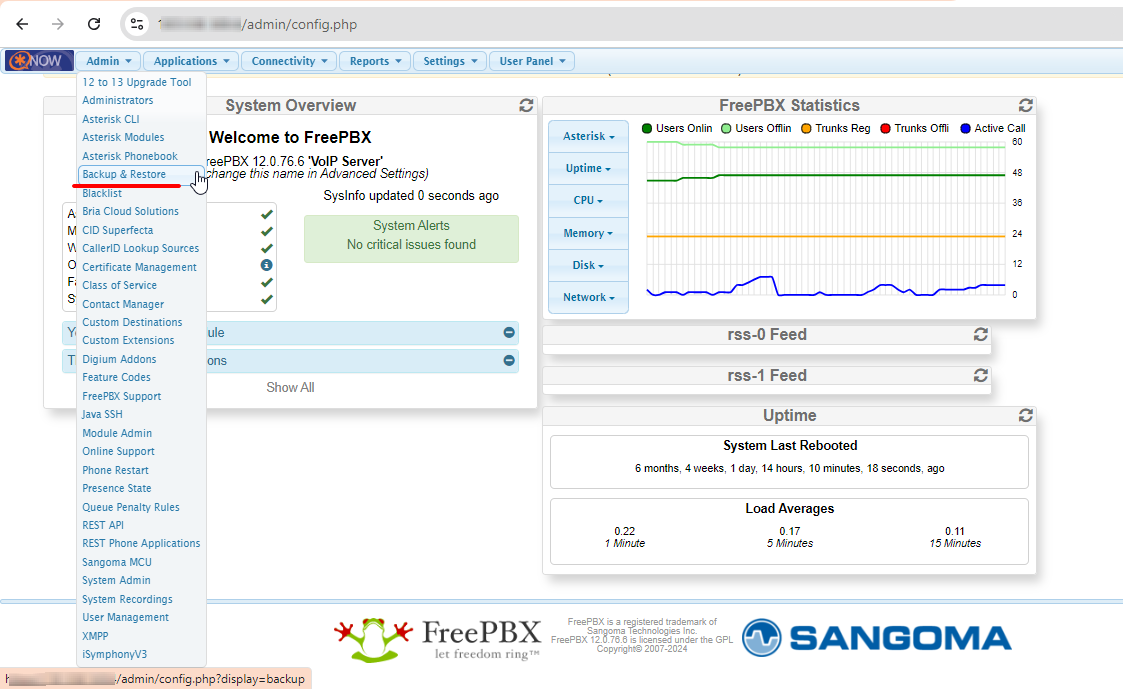The width and height of the screenshot is (1123, 689).
Task: Toggle Trunks Offline legend series
Action: [915, 128]
